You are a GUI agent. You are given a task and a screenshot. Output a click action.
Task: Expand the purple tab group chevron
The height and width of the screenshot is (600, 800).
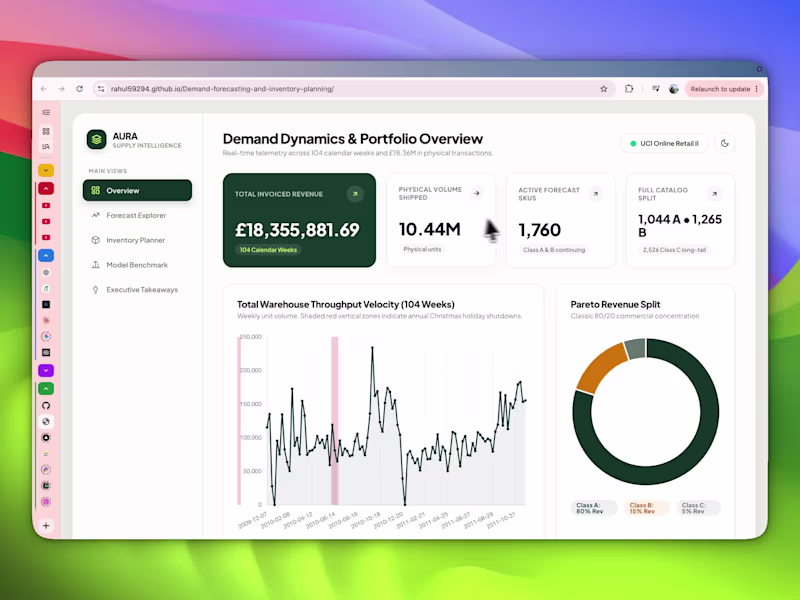pyautogui.click(x=46, y=370)
